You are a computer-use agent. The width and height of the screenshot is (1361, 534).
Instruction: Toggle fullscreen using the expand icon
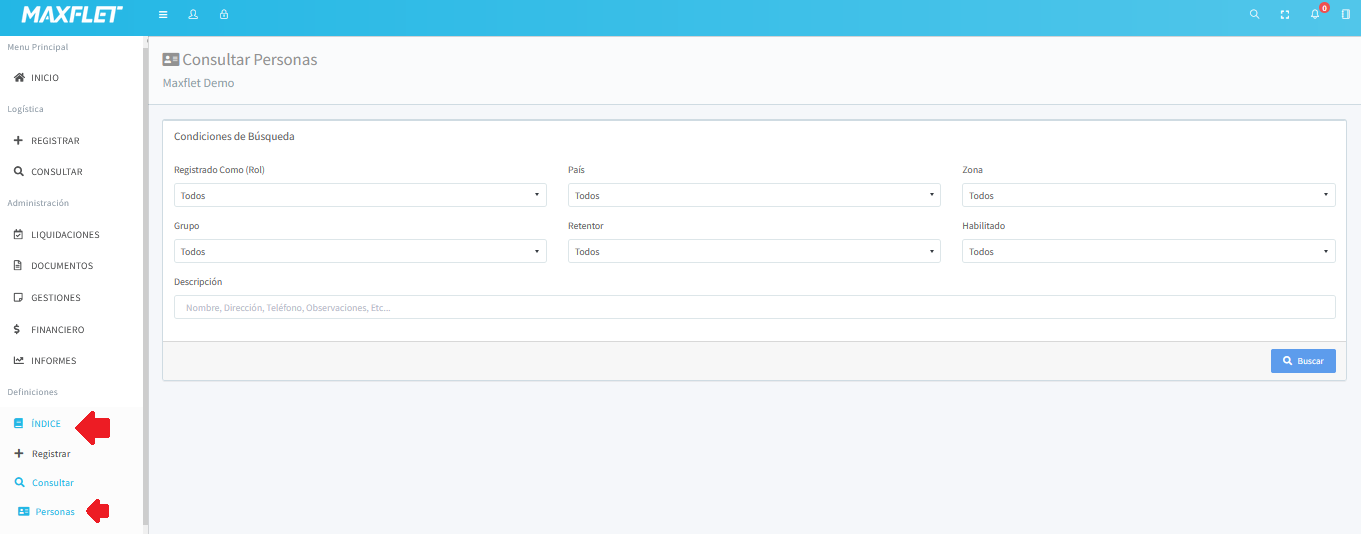pyautogui.click(x=1285, y=15)
